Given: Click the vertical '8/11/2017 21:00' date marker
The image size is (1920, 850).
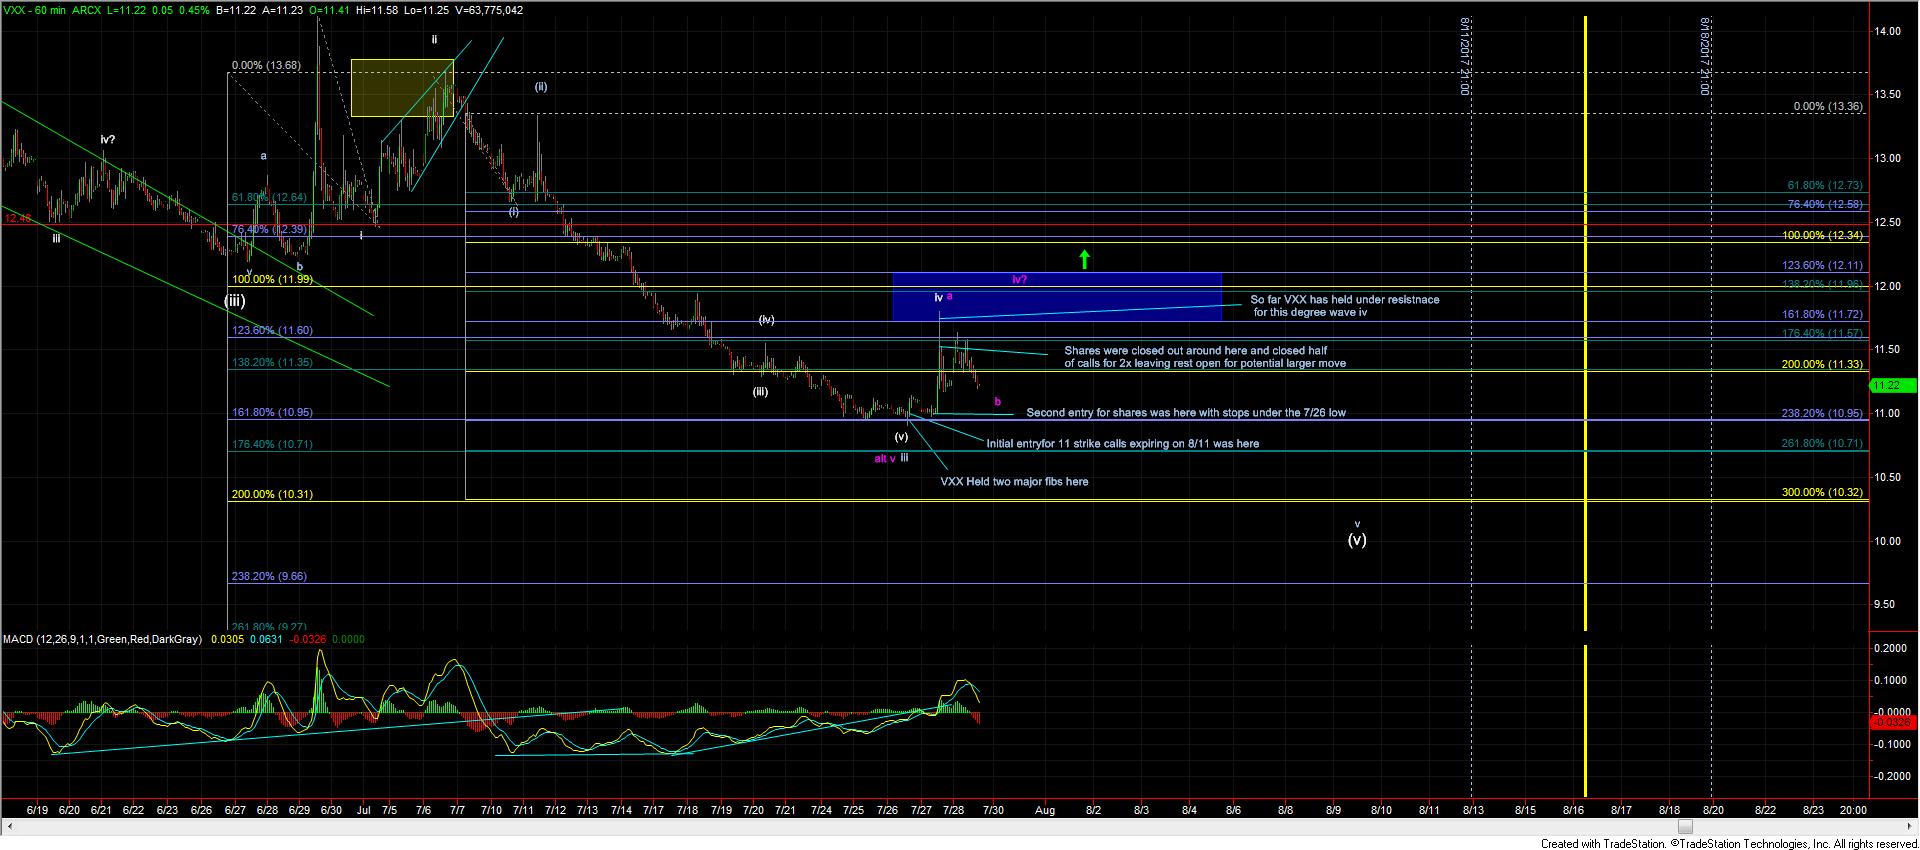Looking at the screenshot, I should point(1464,56).
